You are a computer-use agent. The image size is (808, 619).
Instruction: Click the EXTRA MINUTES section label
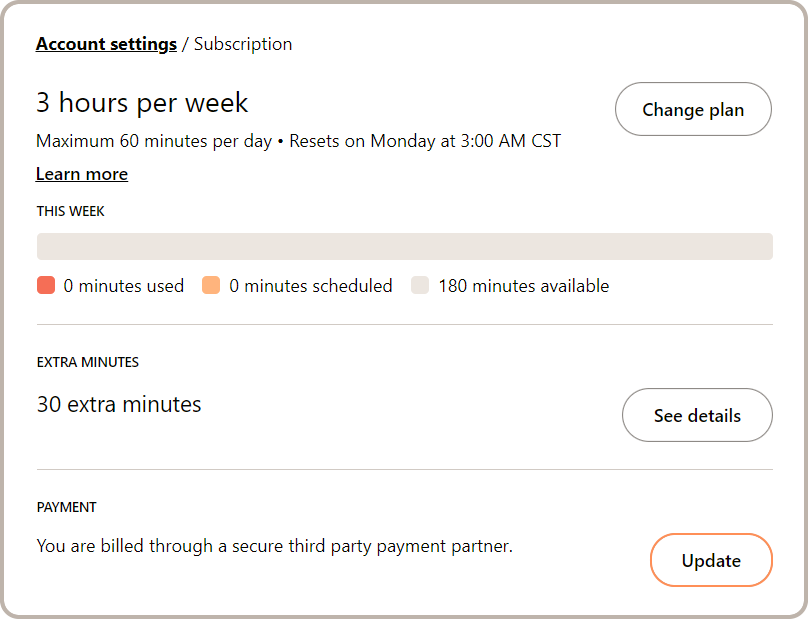click(88, 362)
